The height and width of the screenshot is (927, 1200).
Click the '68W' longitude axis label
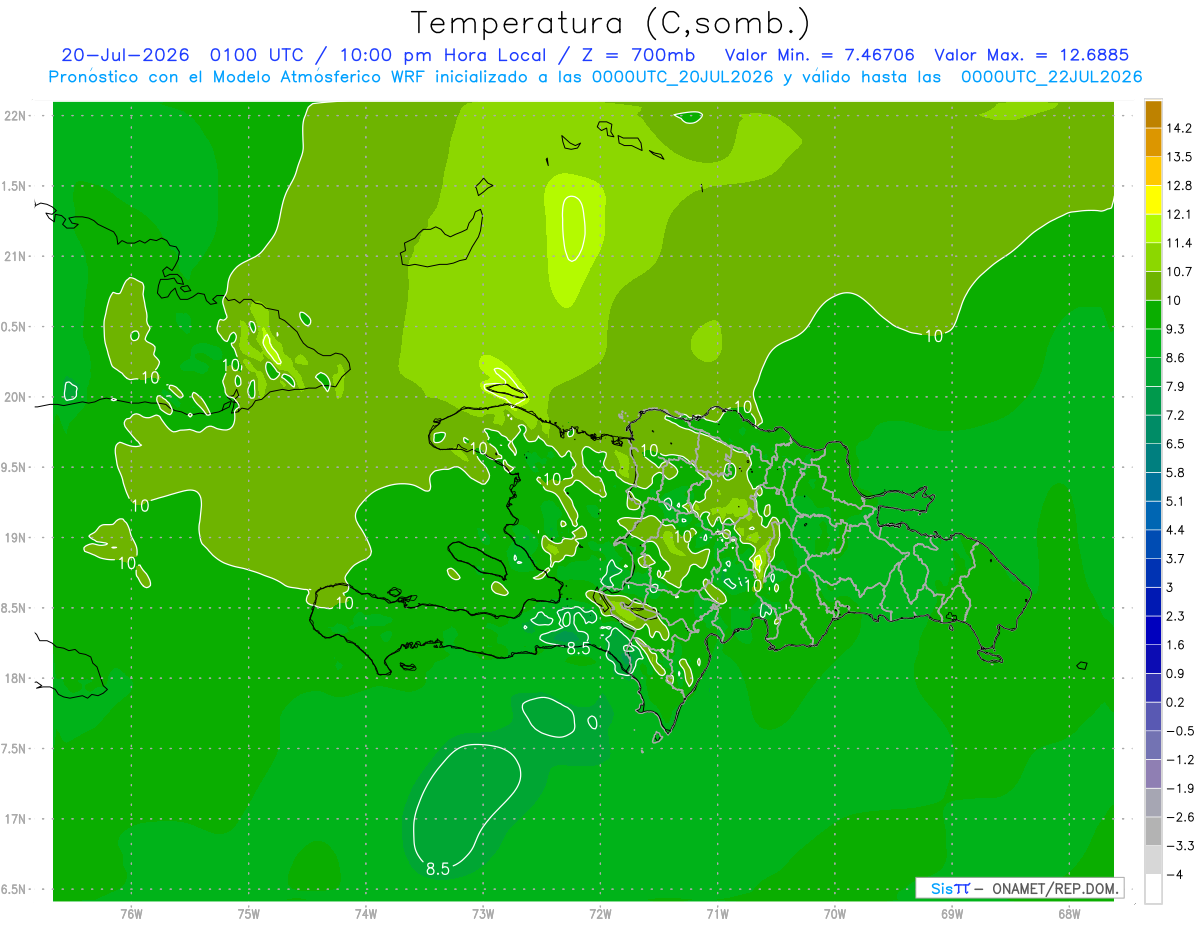click(x=1068, y=914)
